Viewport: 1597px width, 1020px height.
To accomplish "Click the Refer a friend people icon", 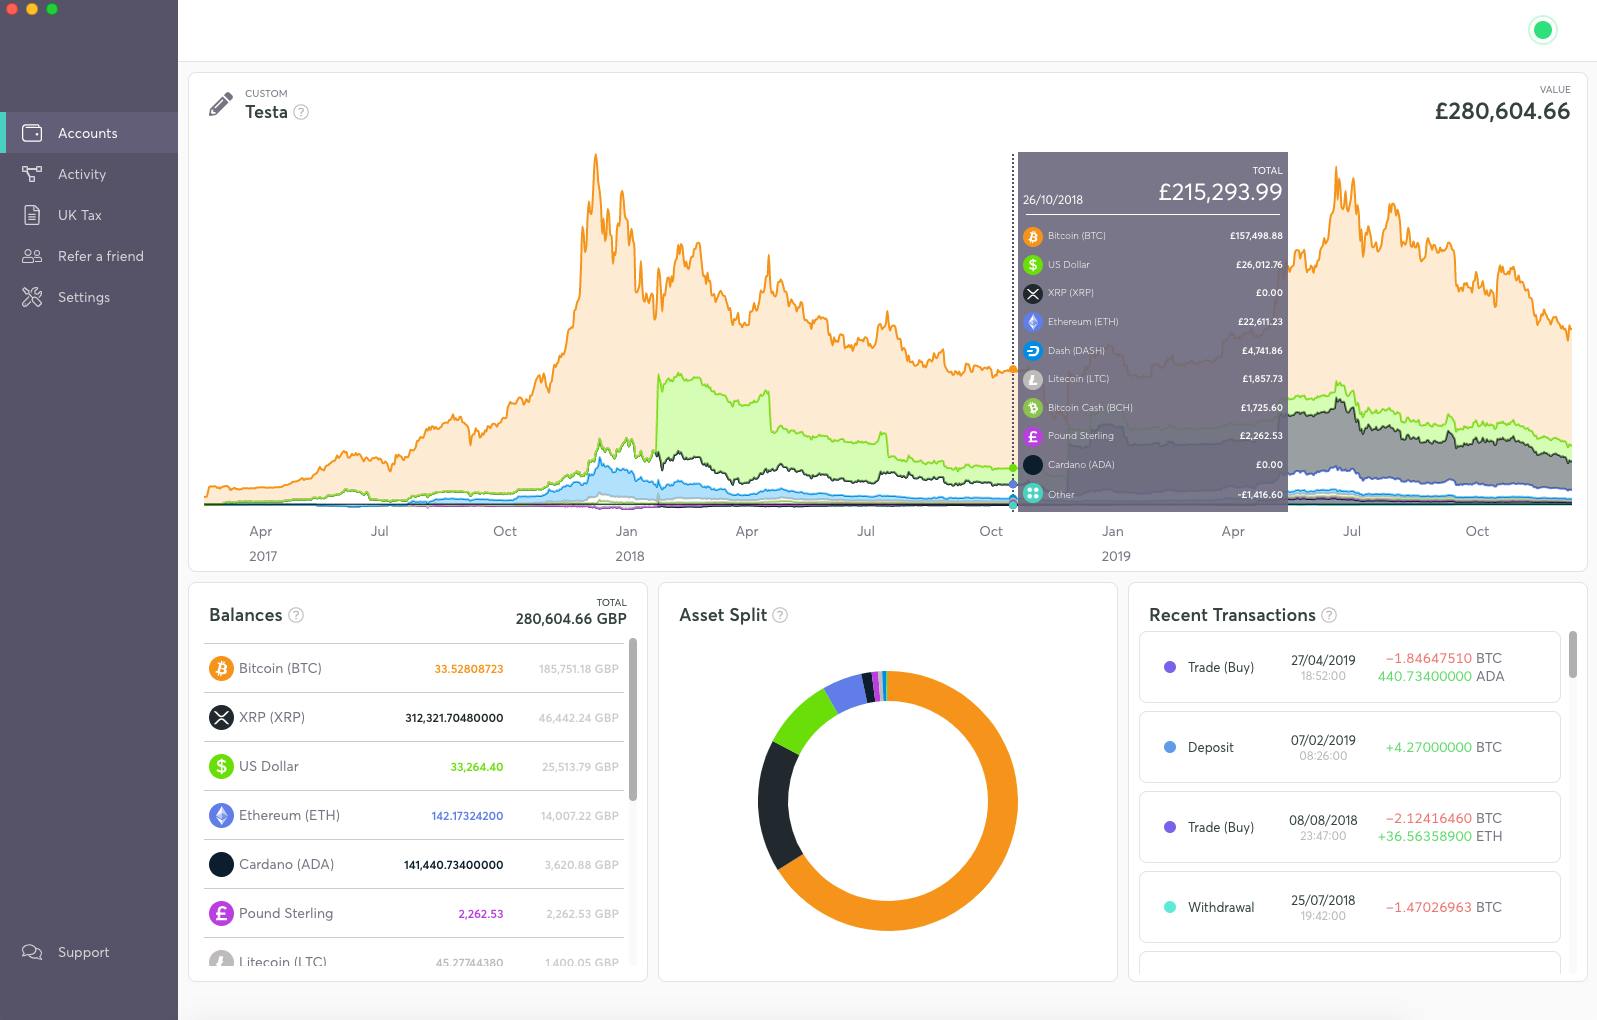I will click(32, 256).
